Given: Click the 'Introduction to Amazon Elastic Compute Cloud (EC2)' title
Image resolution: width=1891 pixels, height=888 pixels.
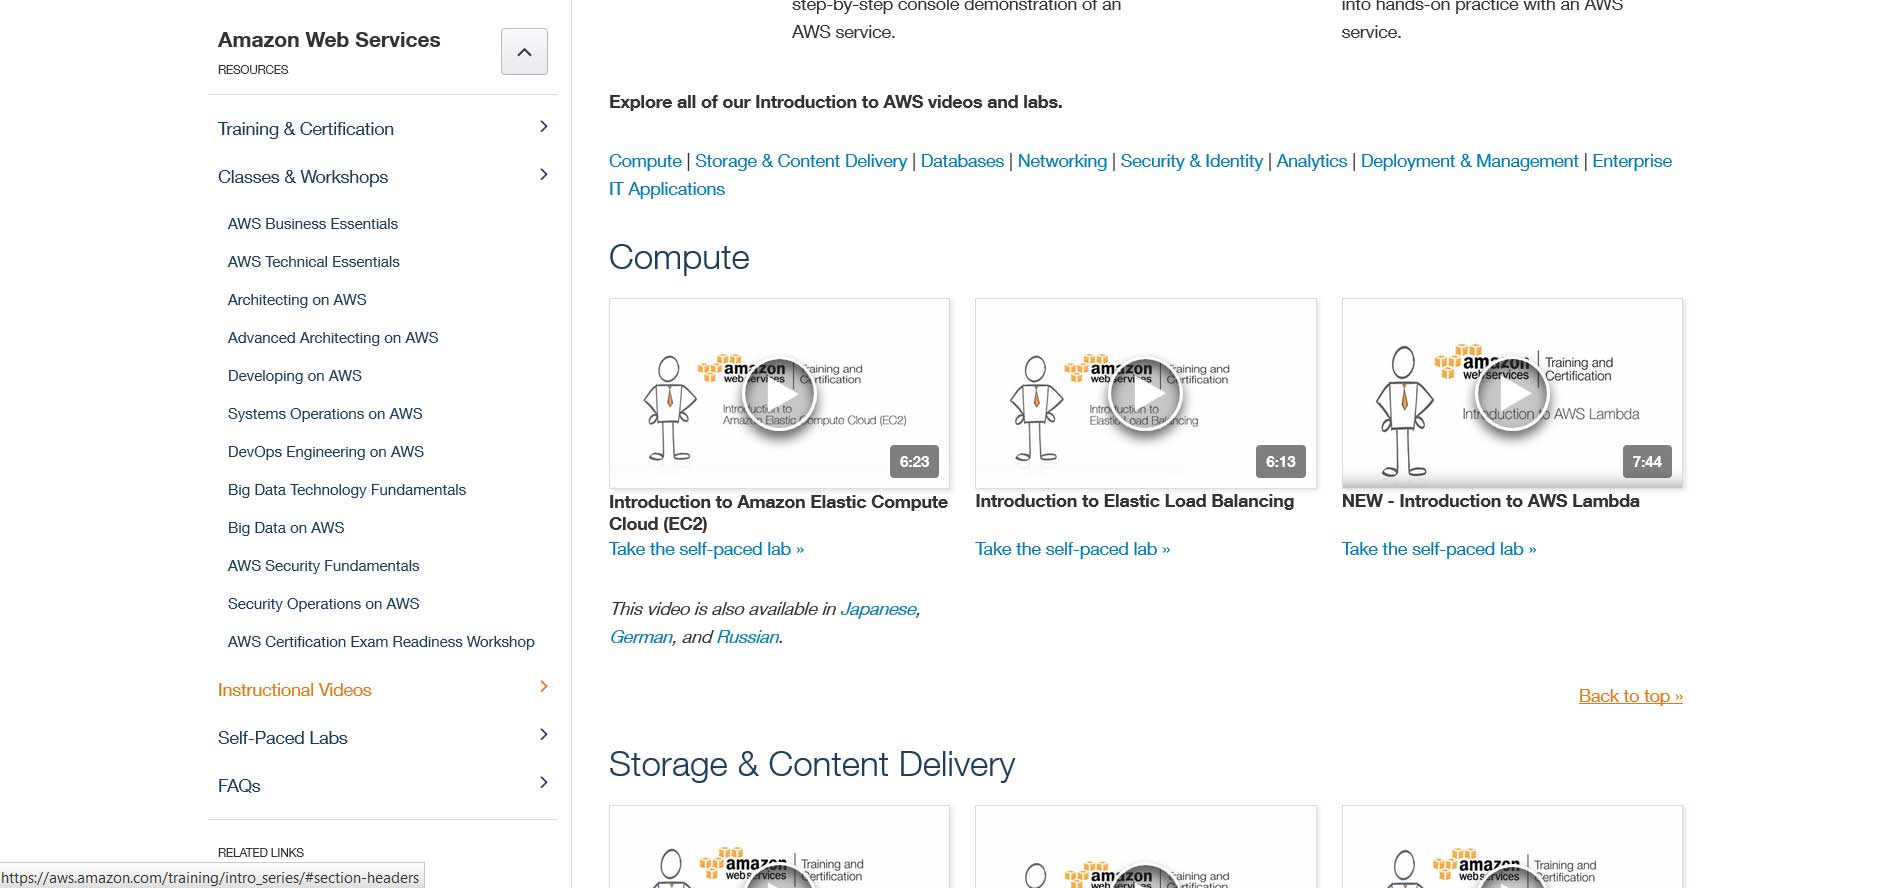Looking at the screenshot, I should pyautogui.click(x=778, y=513).
